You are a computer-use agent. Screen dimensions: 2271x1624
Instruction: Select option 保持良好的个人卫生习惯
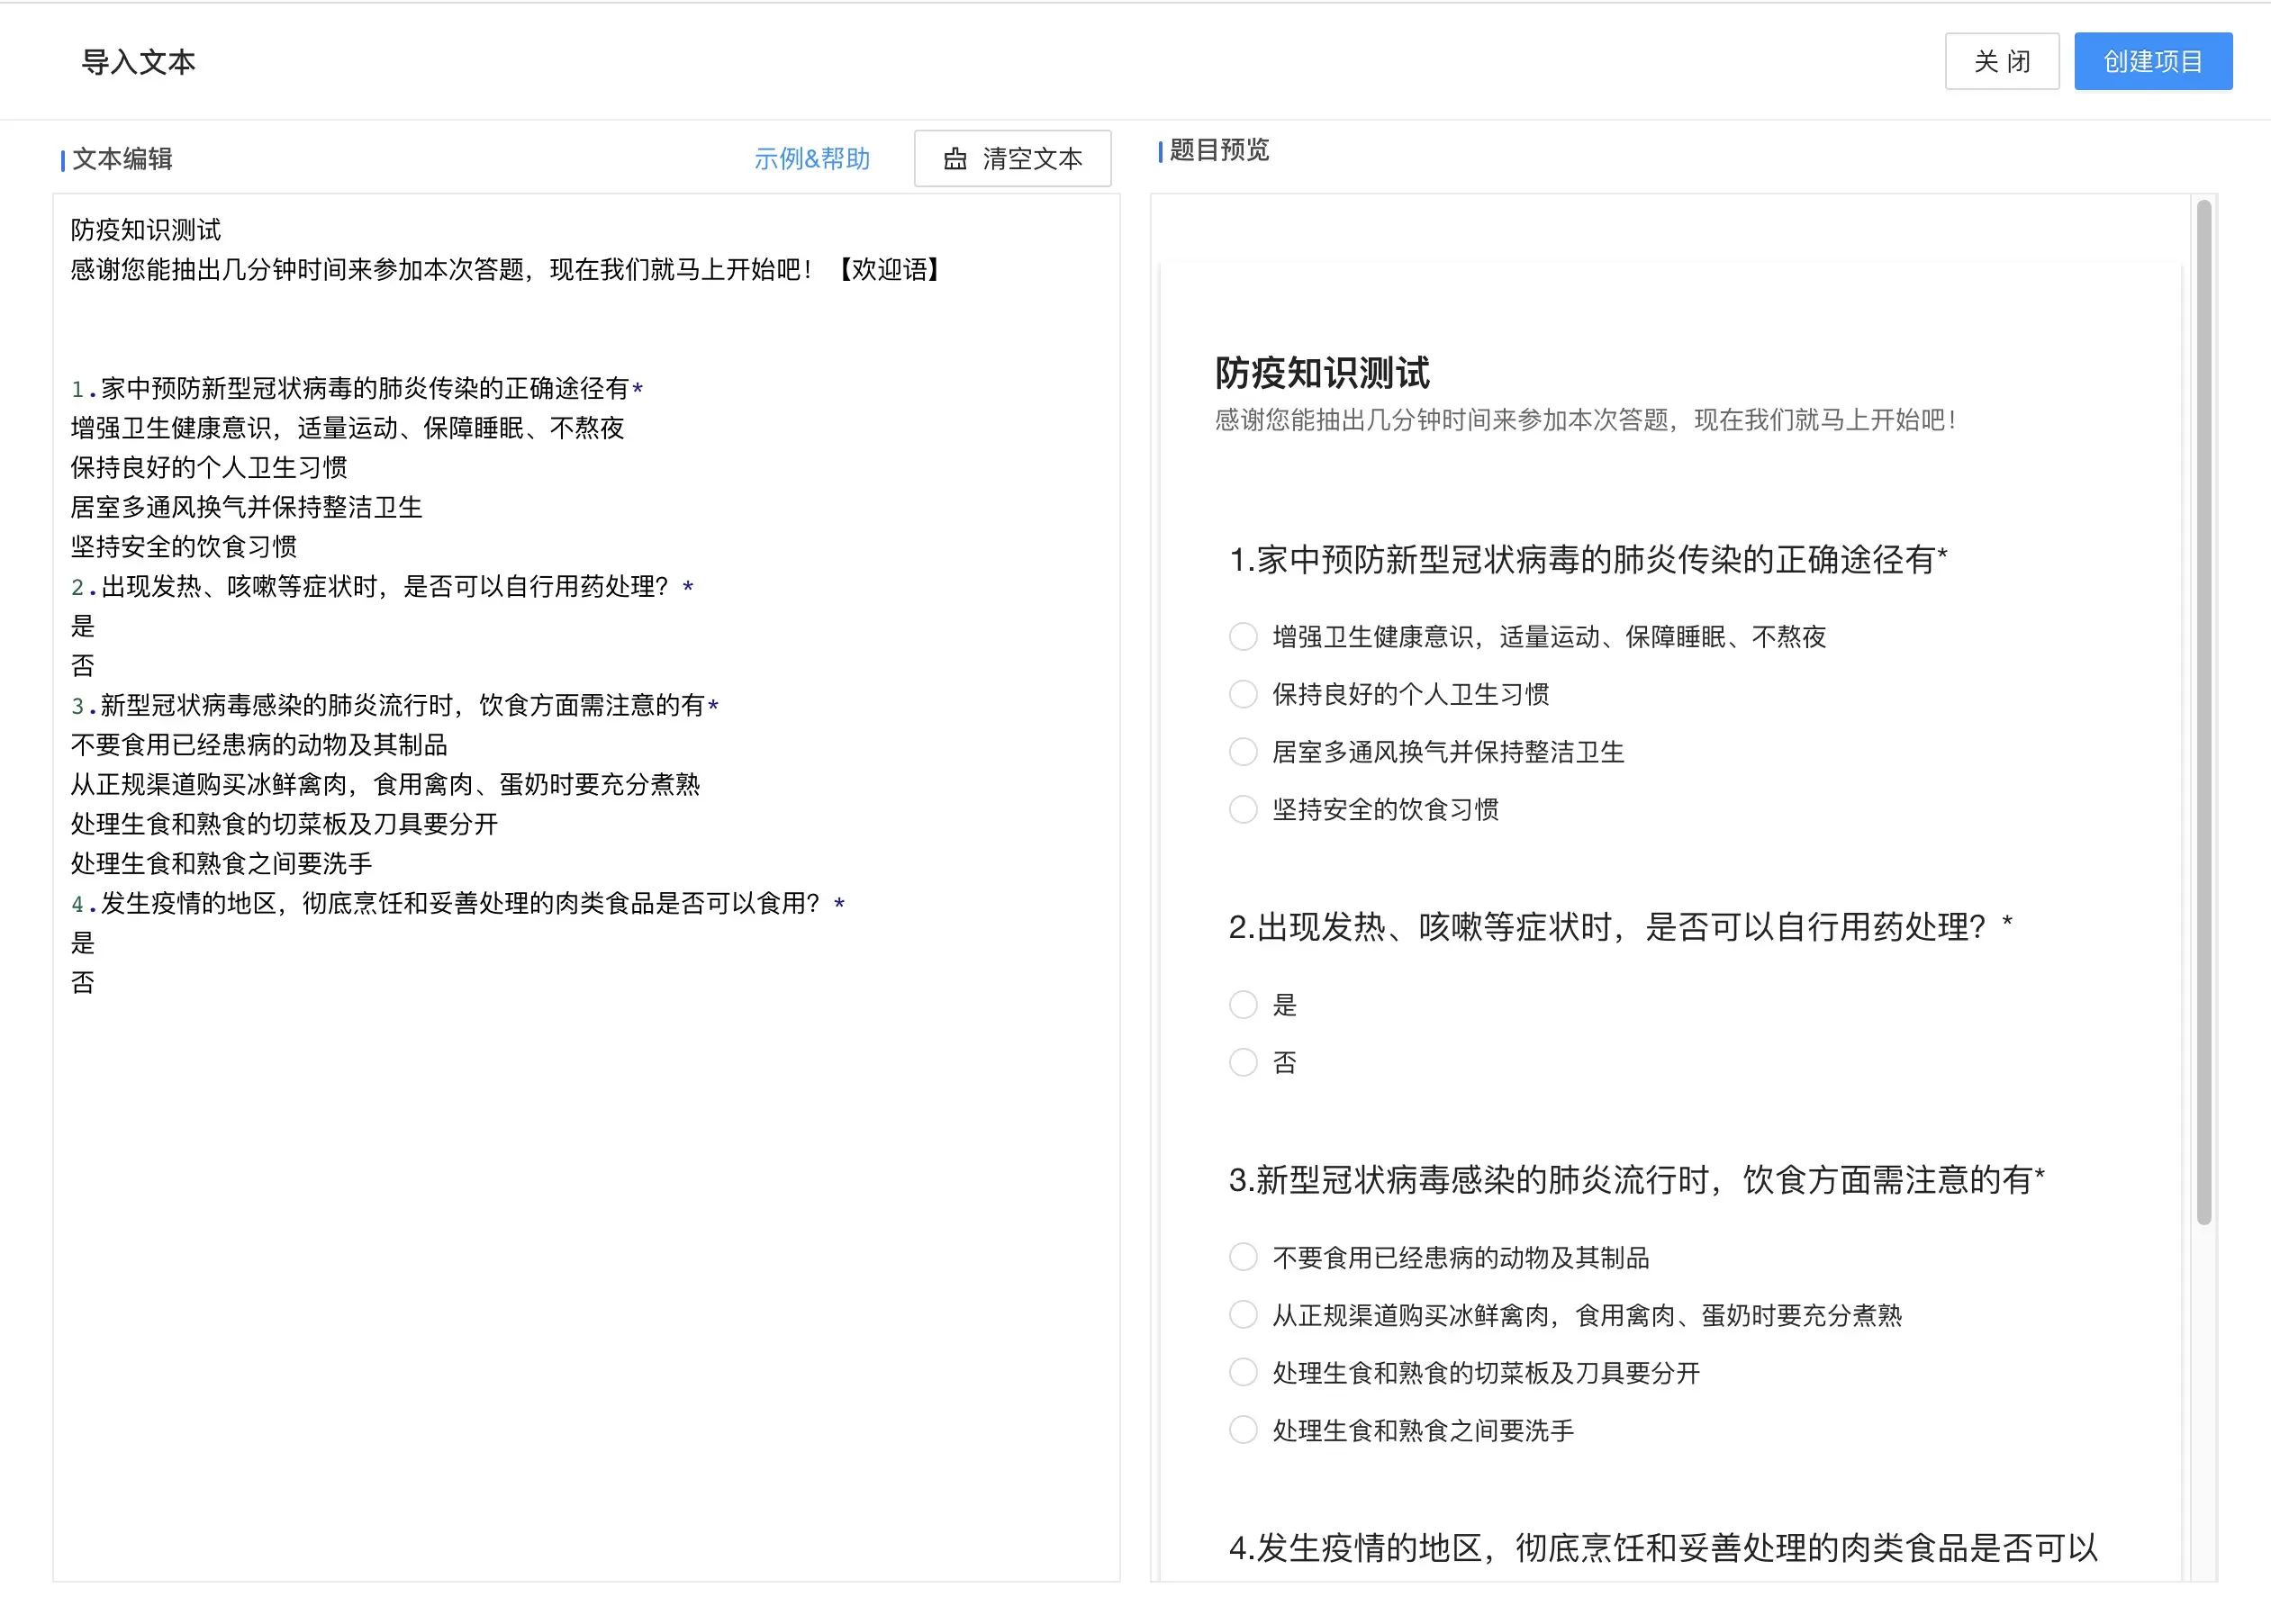point(1243,694)
